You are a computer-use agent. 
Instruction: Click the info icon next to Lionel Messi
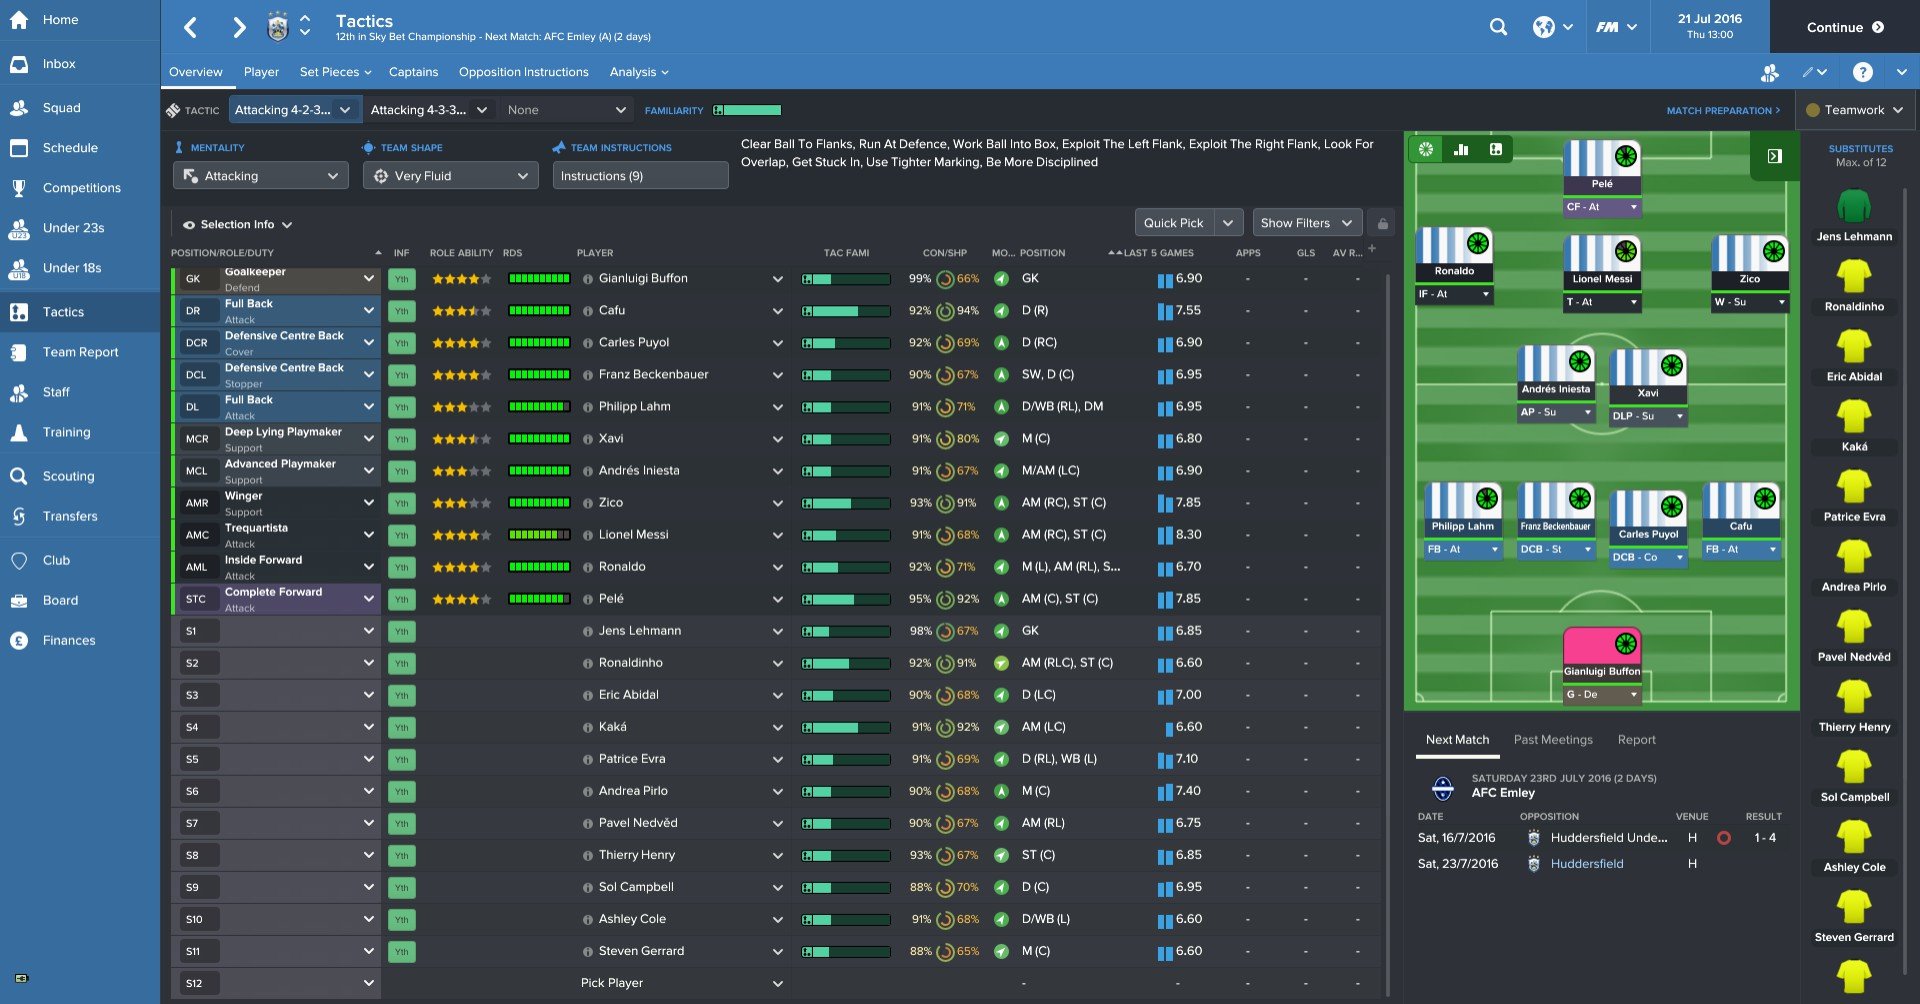click(x=588, y=535)
